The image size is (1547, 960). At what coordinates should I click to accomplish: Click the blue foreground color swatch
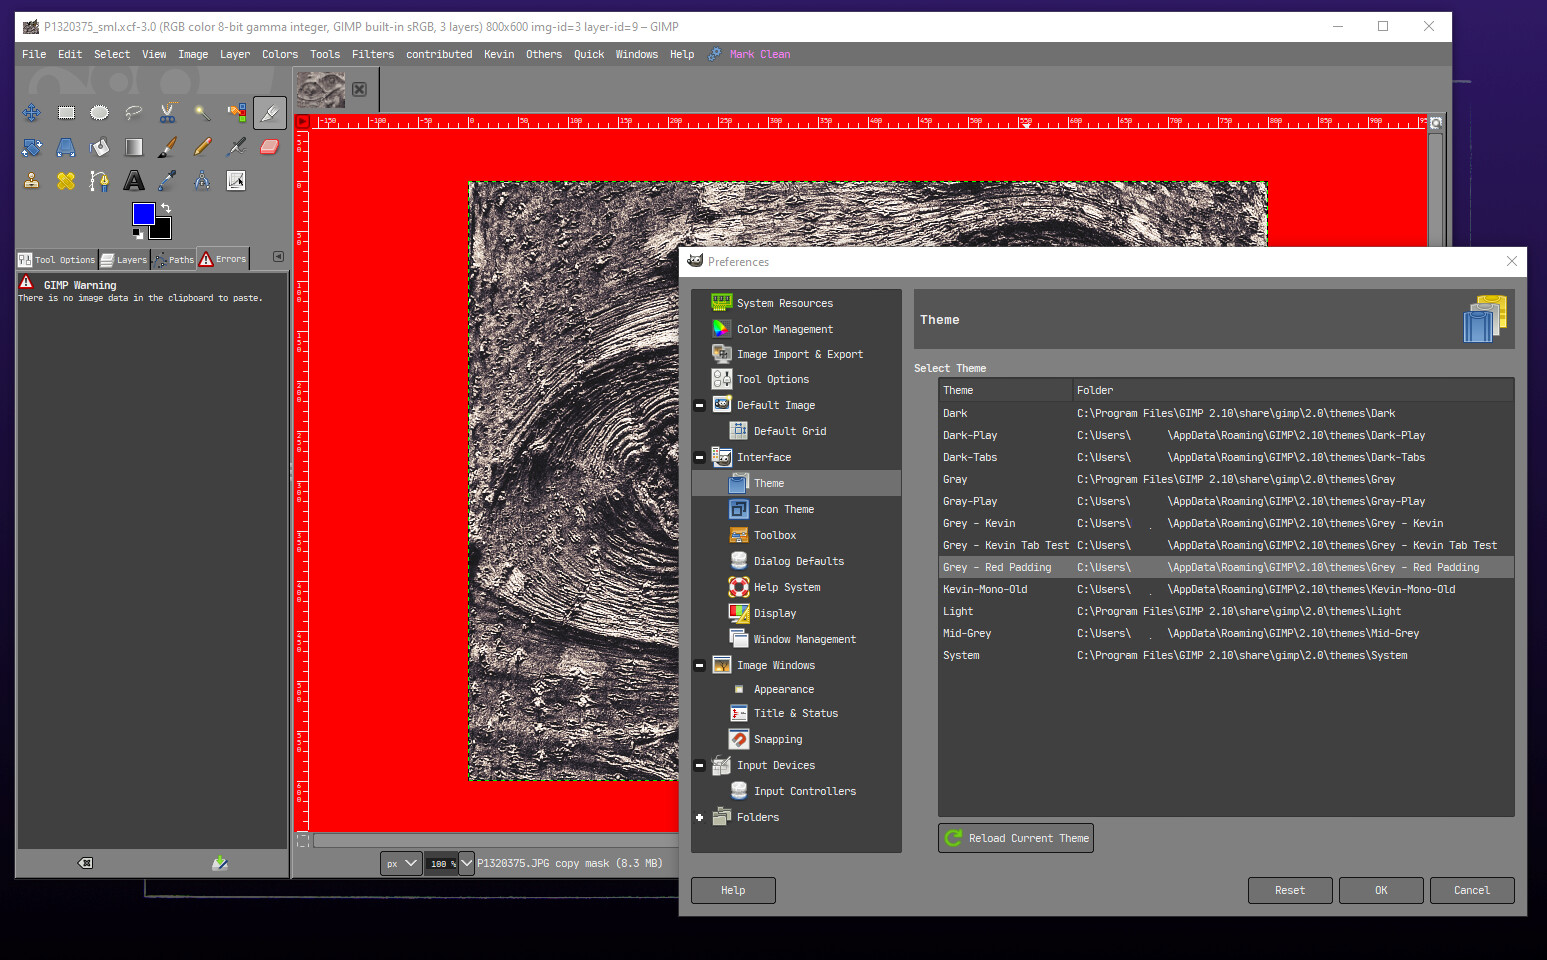(144, 213)
